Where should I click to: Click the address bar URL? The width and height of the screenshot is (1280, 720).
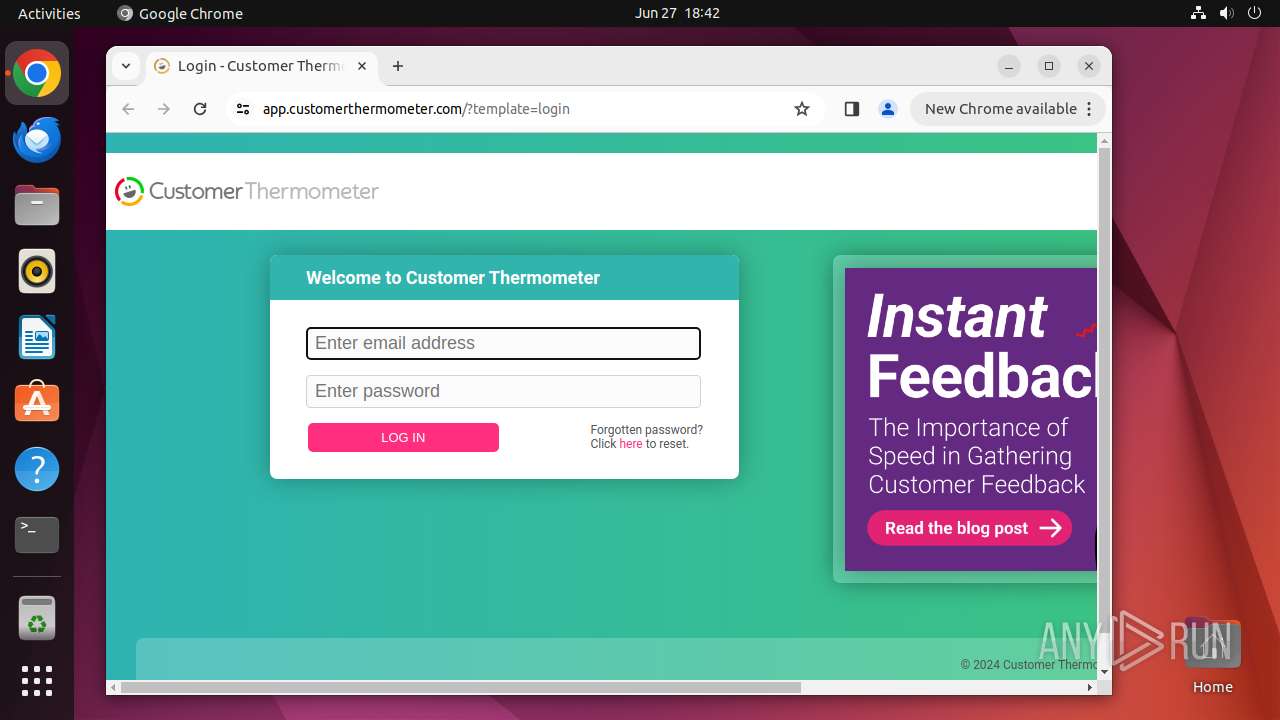click(416, 109)
